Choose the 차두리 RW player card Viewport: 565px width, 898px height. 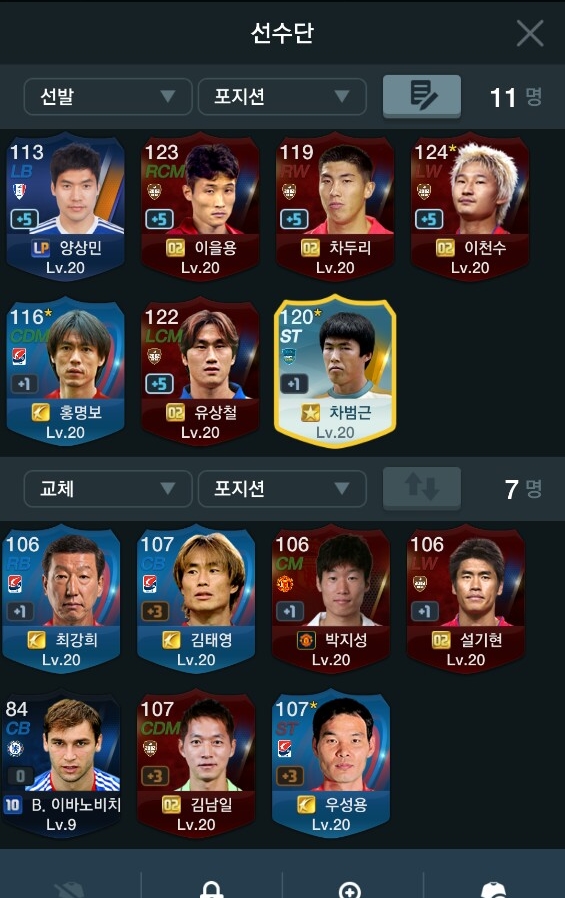335,207
